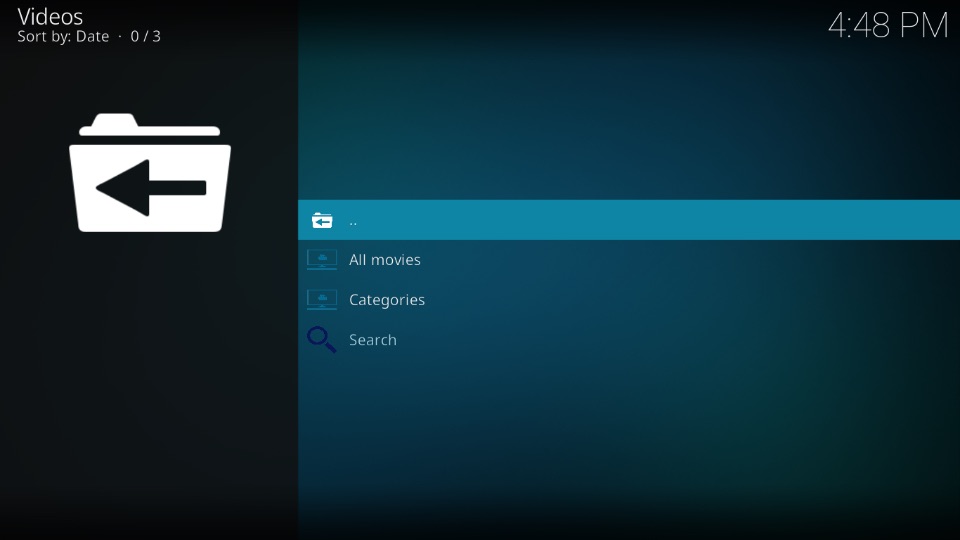Screen dimensions: 960x540
Task: Click the "Sort by: Date" label
Action: click(x=63, y=37)
